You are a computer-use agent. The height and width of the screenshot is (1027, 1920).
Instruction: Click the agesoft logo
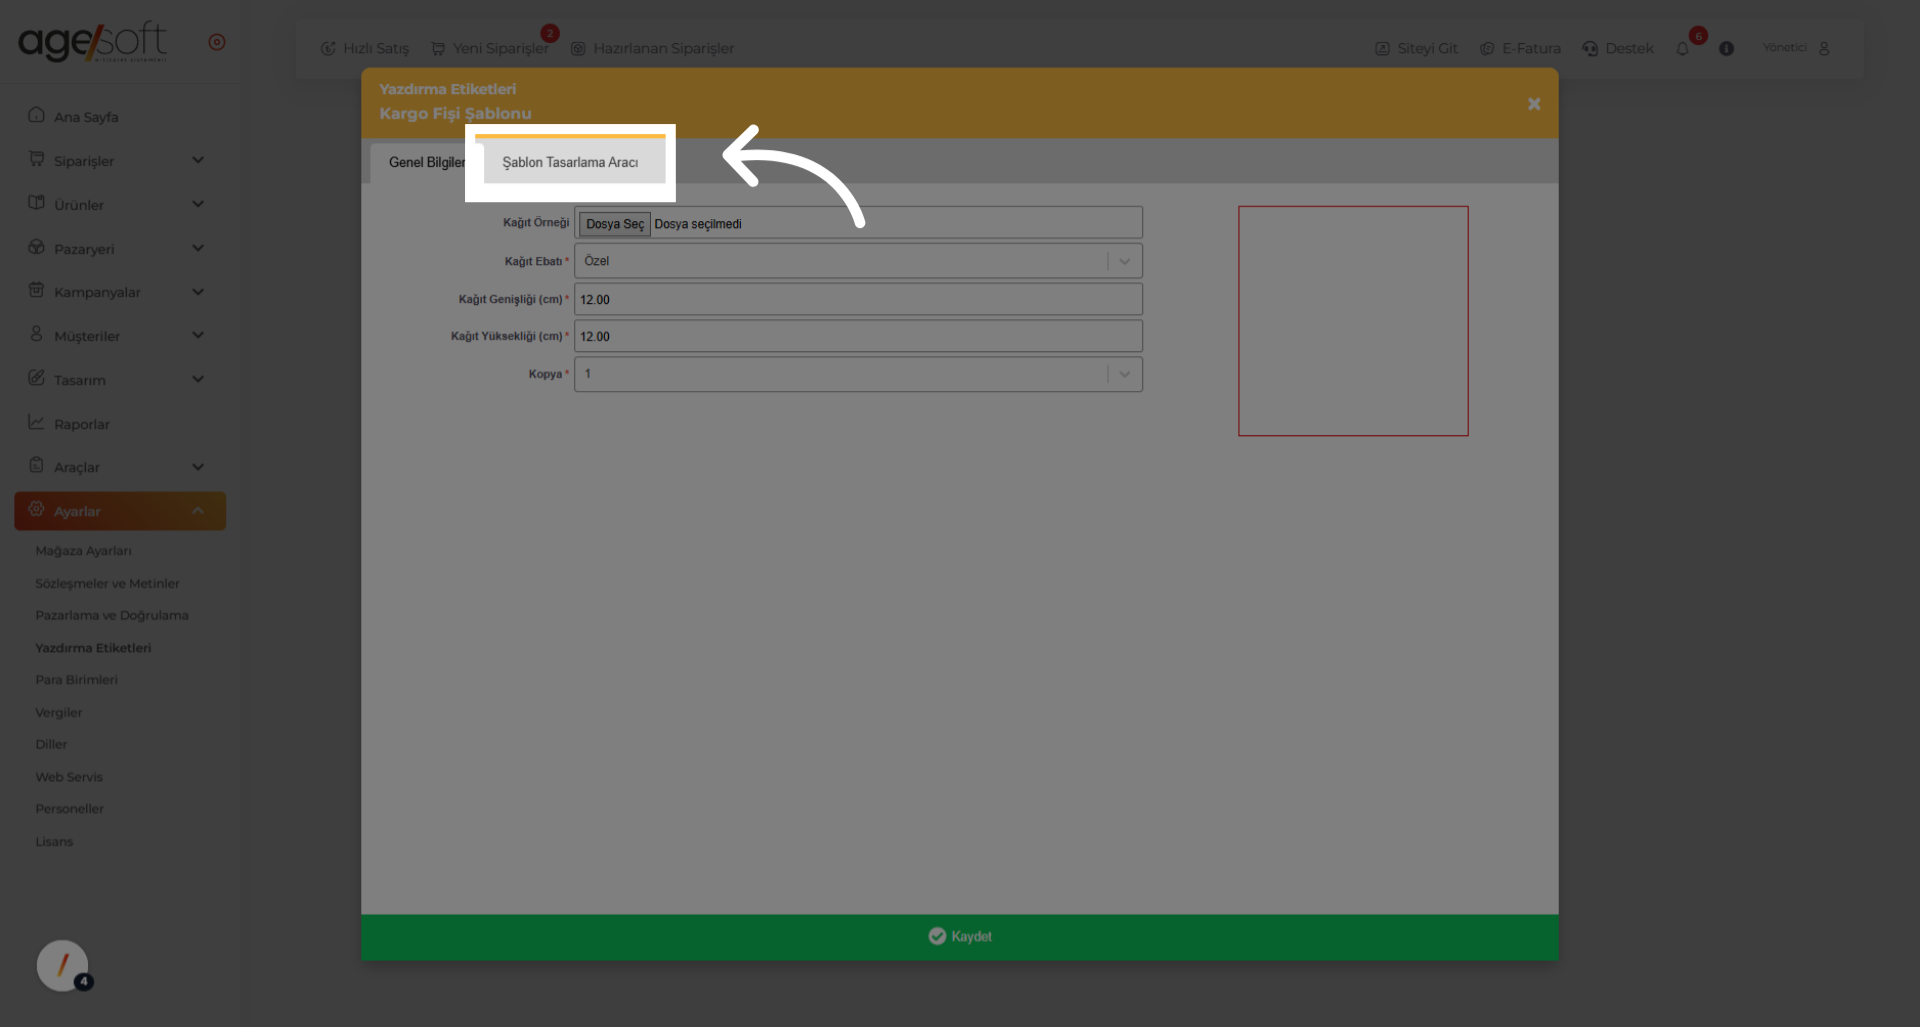(93, 41)
